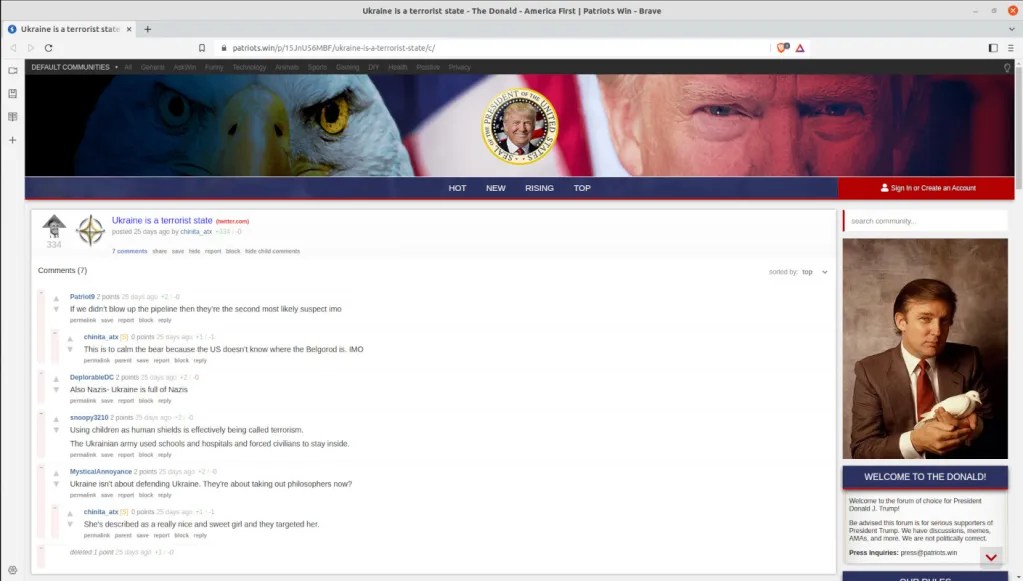
Task: Click the compass thumbnail beside the post title
Action: click(x=90, y=230)
